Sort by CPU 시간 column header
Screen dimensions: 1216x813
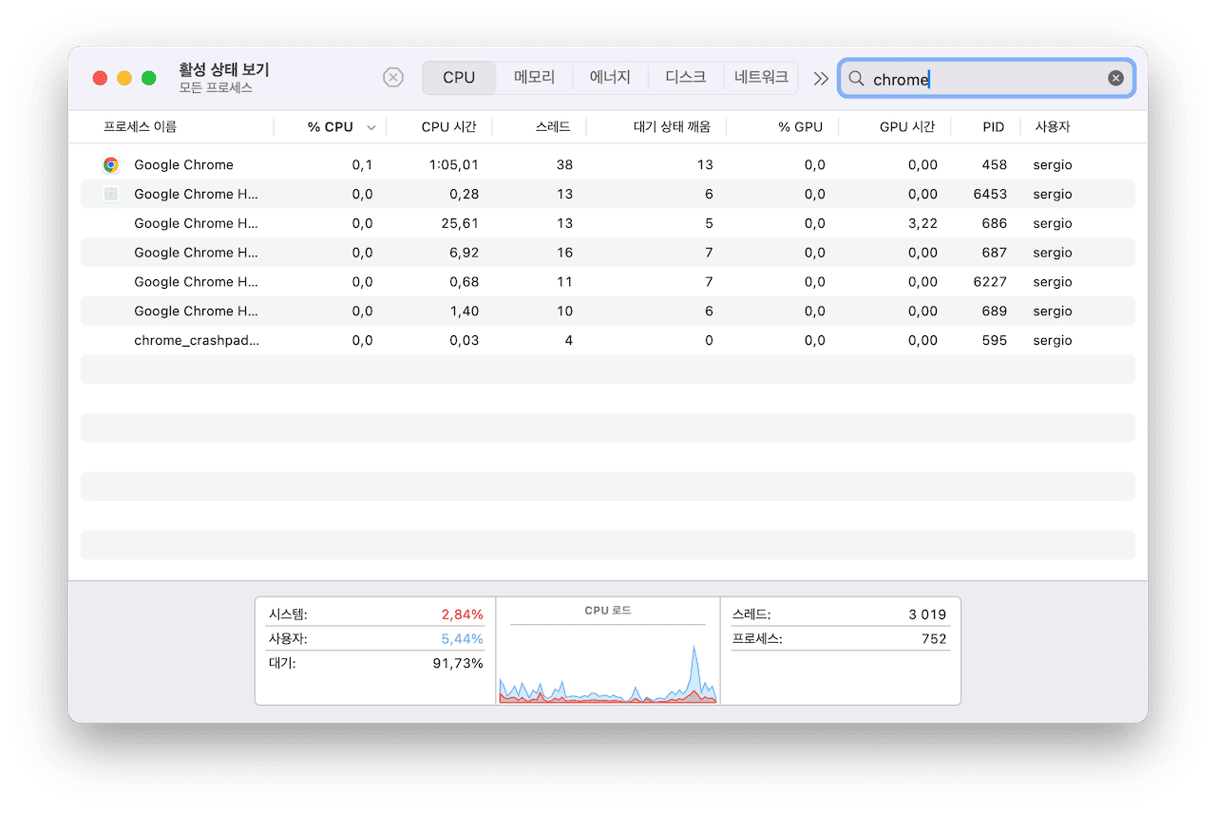click(x=449, y=127)
